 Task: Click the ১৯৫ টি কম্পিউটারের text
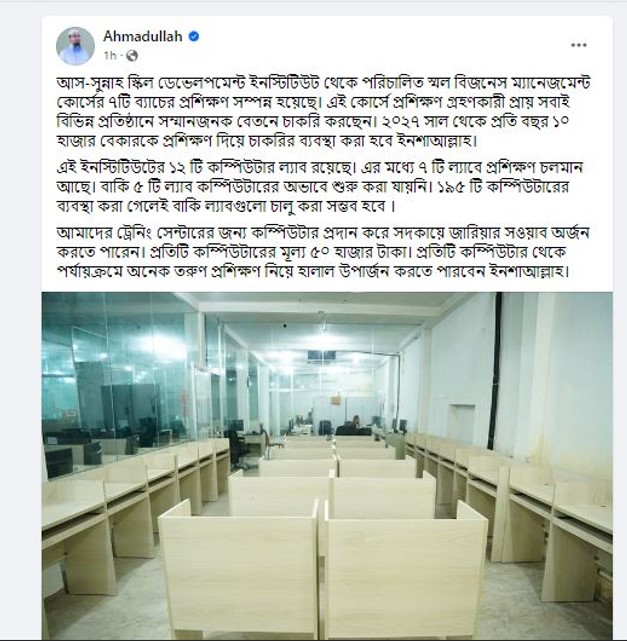(x=503, y=187)
